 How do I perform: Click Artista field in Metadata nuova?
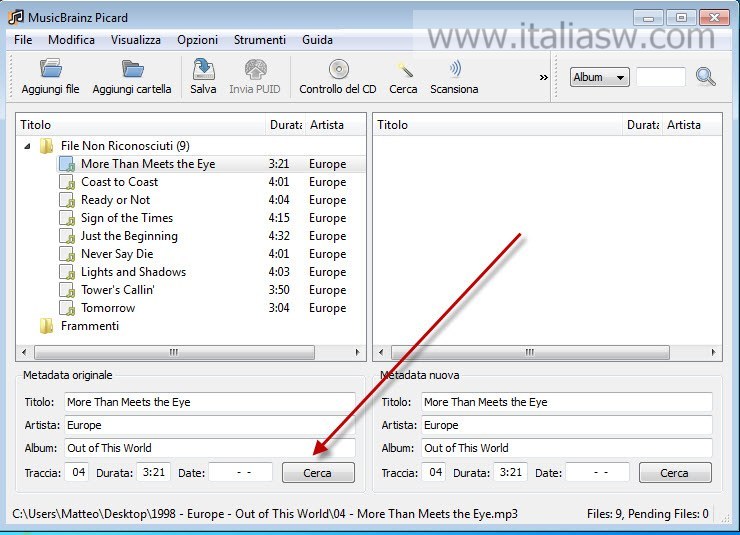566,425
